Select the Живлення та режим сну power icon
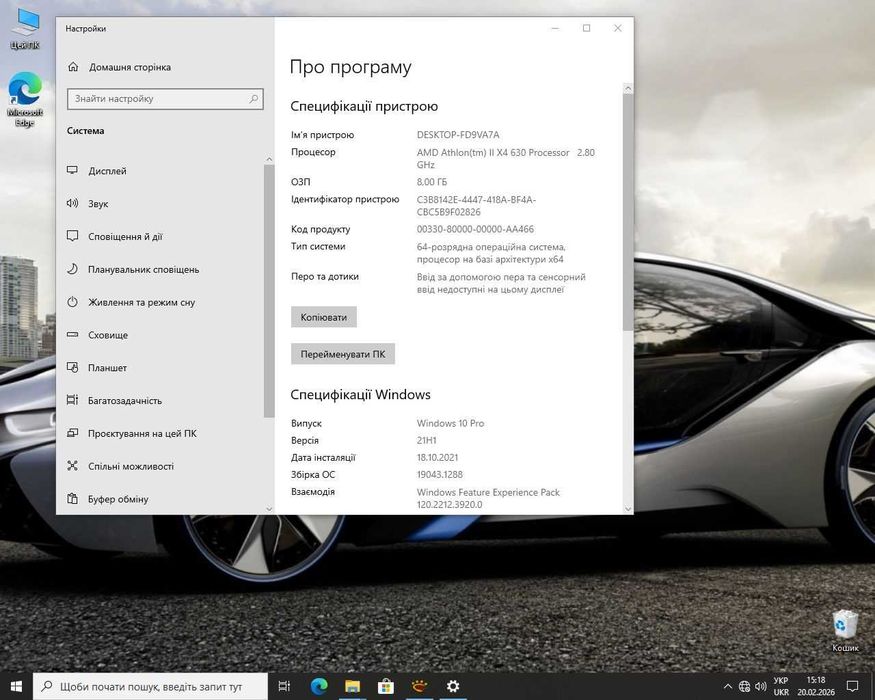 [x=73, y=302]
